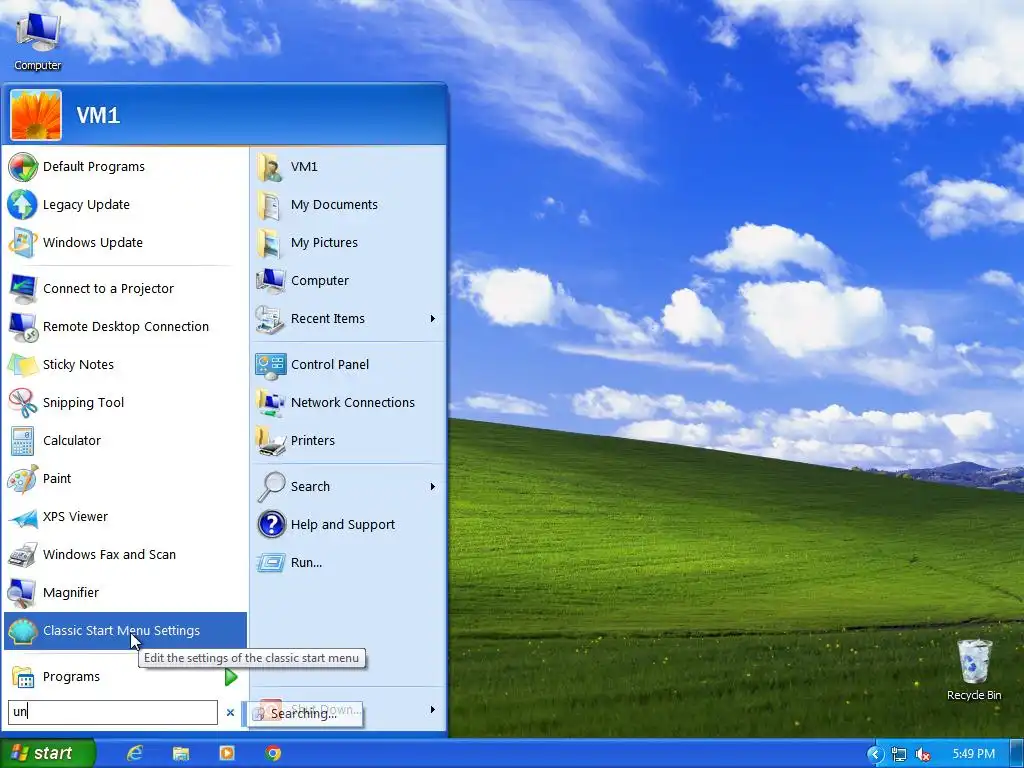The height and width of the screenshot is (768, 1024).
Task: Open XPS Viewer paper plane icon
Action: (23, 517)
